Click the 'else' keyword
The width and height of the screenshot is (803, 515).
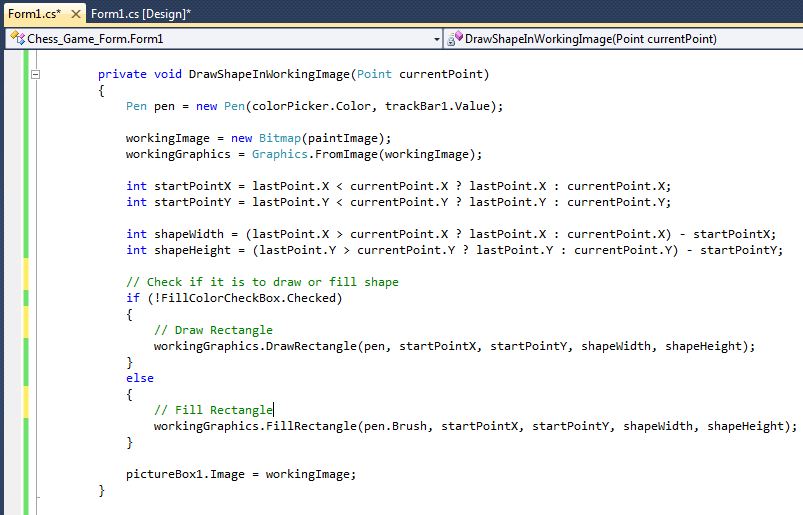(140, 378)
